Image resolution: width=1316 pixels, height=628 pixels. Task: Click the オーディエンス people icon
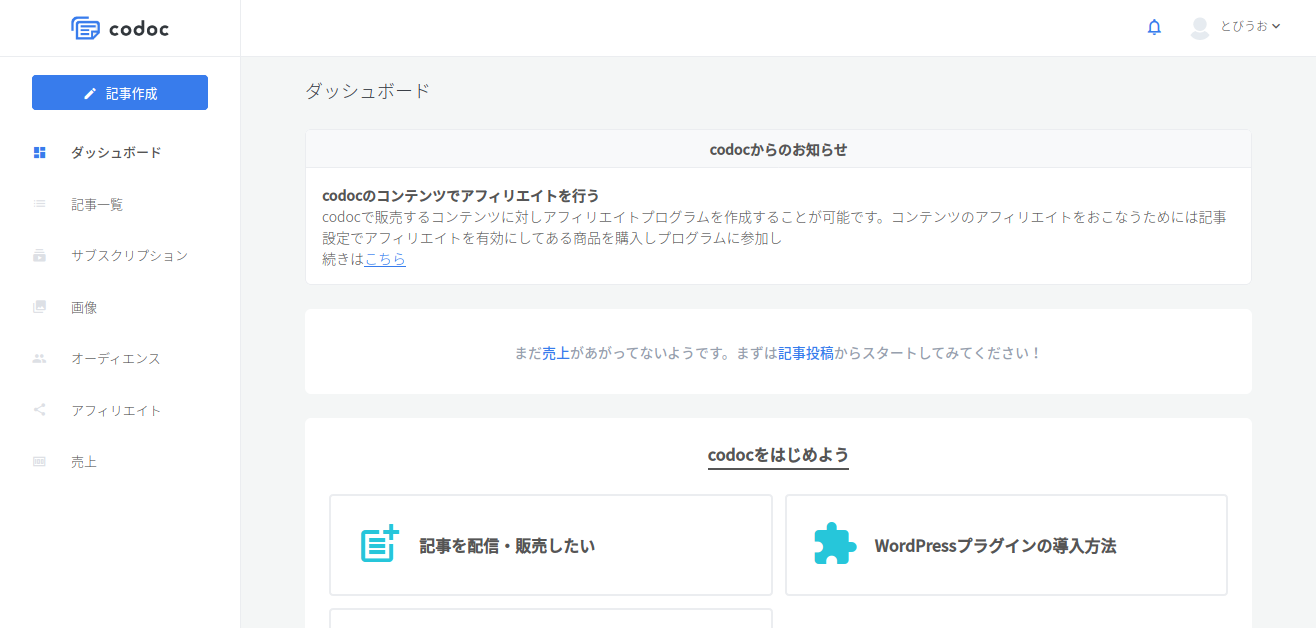point(40,358)
